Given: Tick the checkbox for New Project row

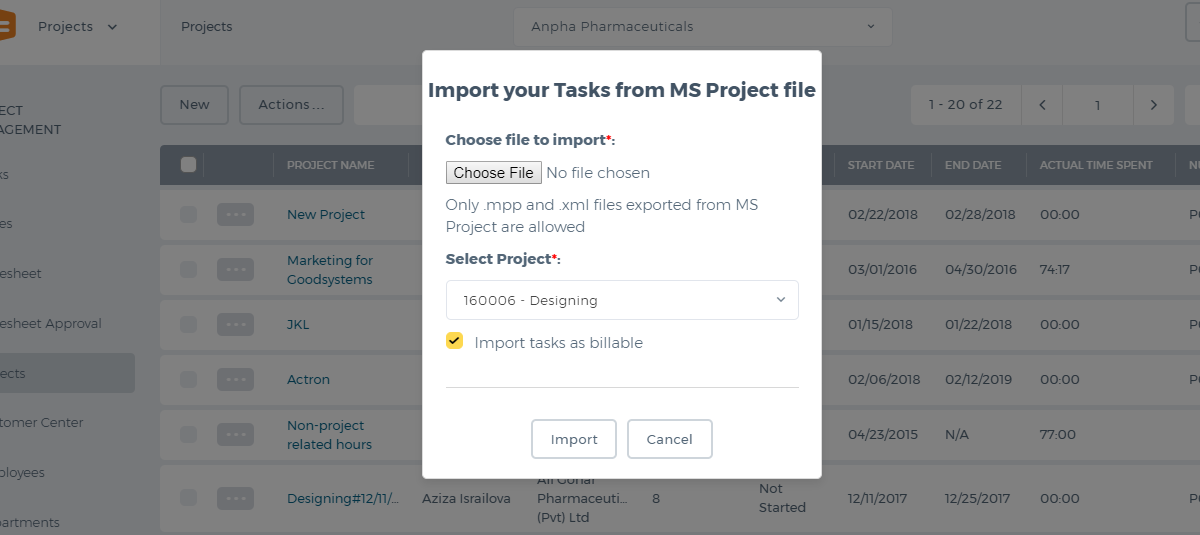Looking at the screenshot, I should coord(188,214).
